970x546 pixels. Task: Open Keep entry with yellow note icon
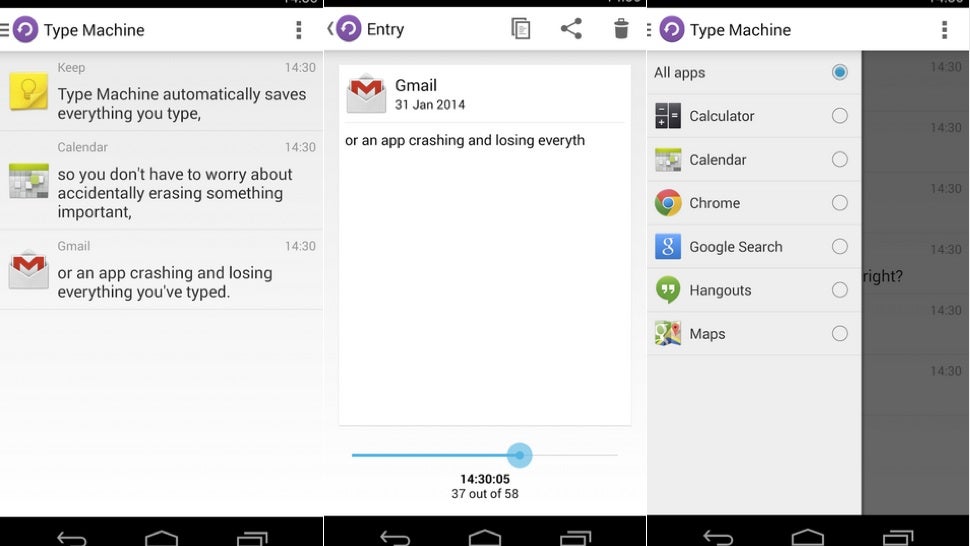coord(28,92)
